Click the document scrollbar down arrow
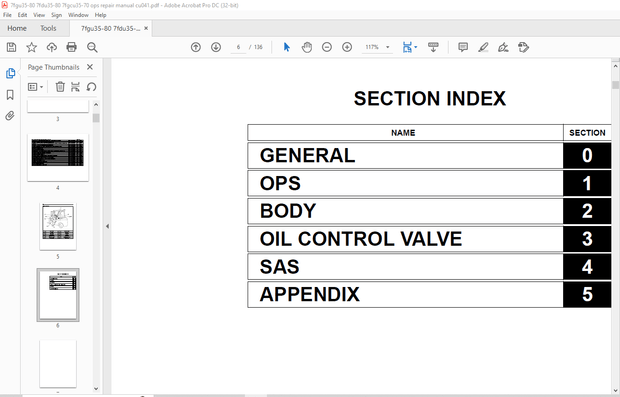Image resolution: width=620 pixels, height=397 pixels. tap(615, 389)
